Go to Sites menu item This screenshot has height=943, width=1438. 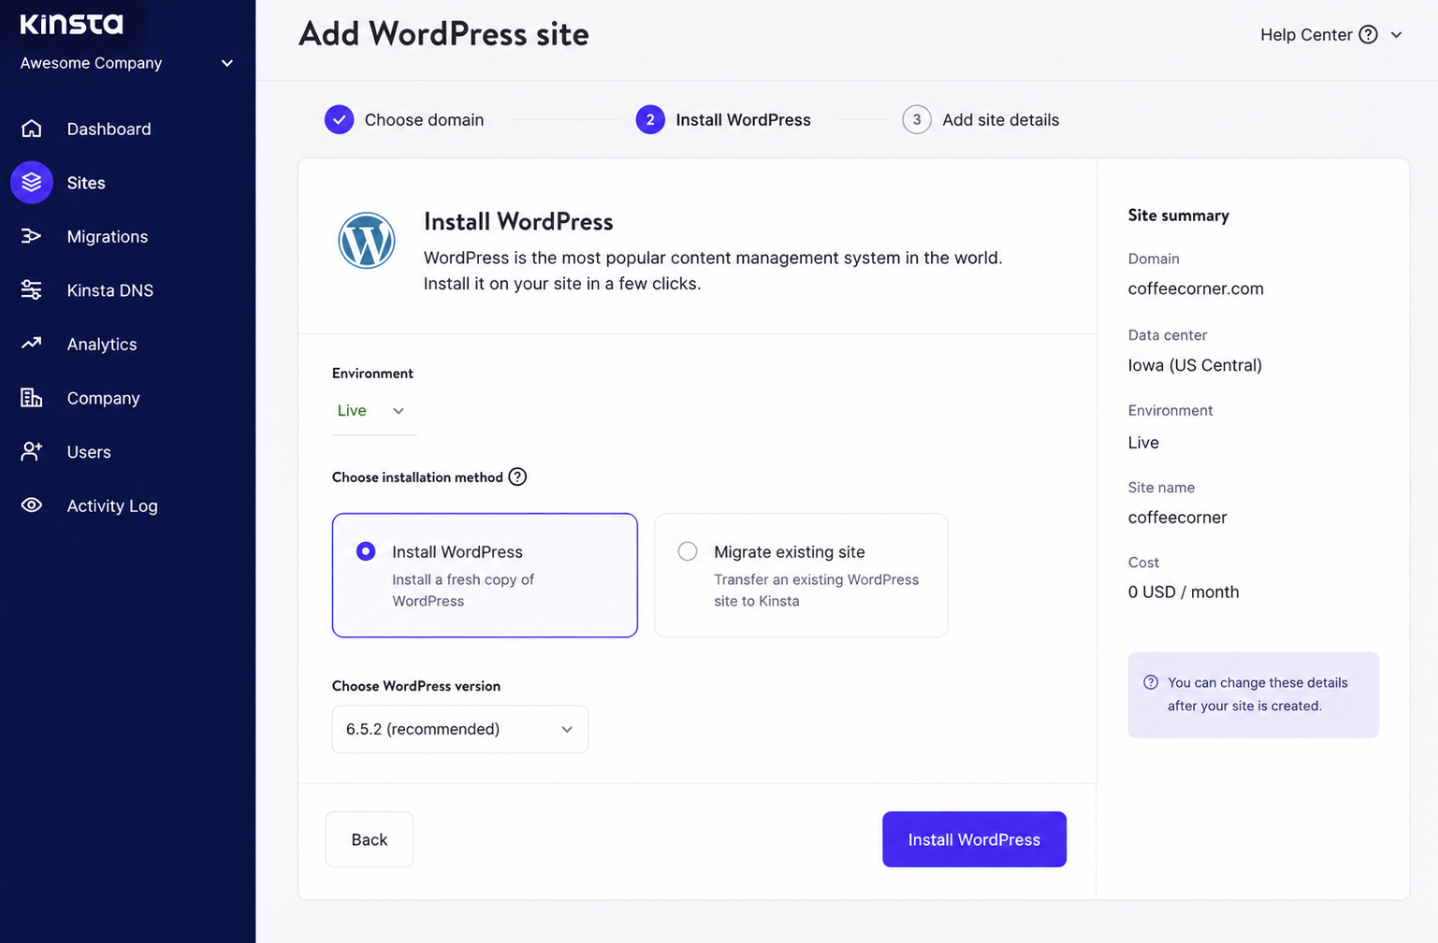tap(86, 183)
